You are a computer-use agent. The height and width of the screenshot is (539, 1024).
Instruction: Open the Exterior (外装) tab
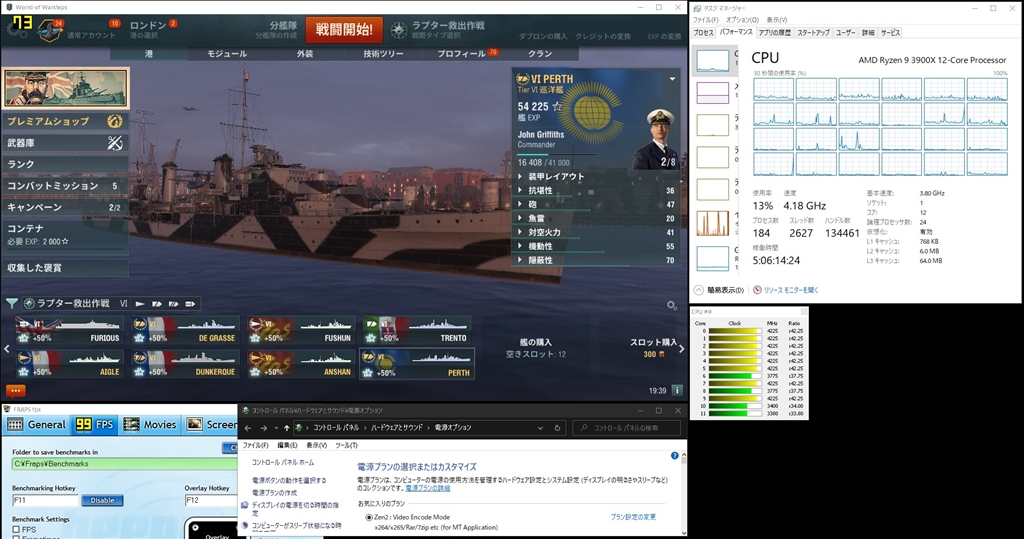[305, 54]
